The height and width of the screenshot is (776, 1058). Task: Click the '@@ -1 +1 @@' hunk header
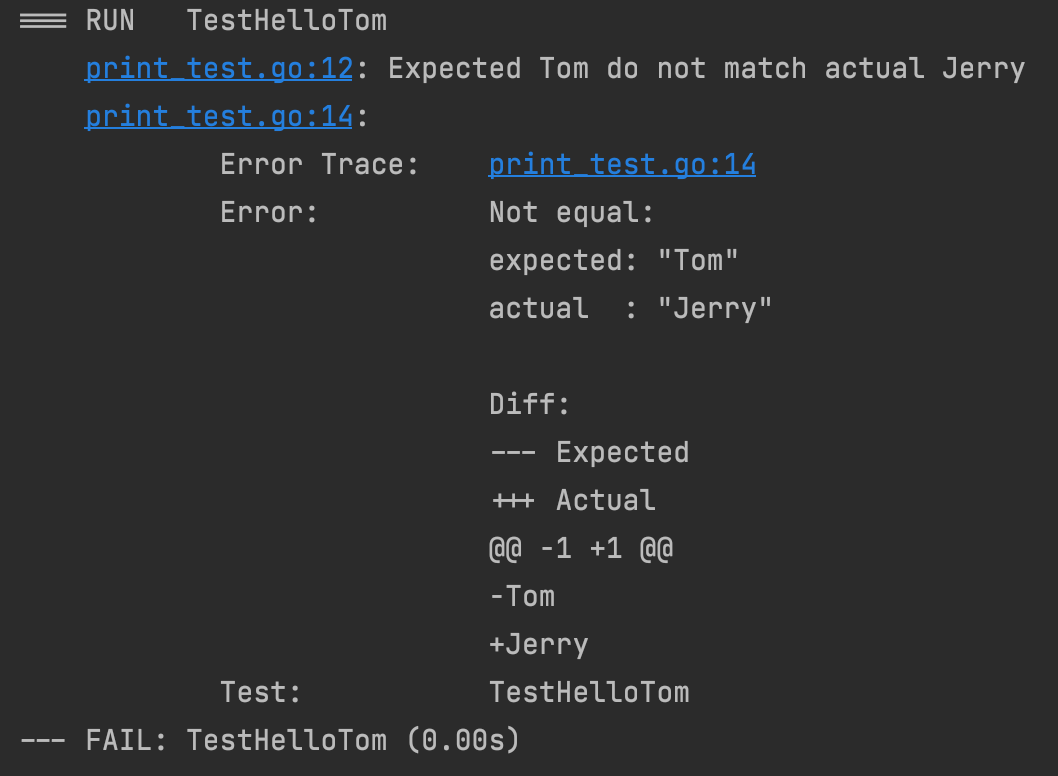[580, 548]
